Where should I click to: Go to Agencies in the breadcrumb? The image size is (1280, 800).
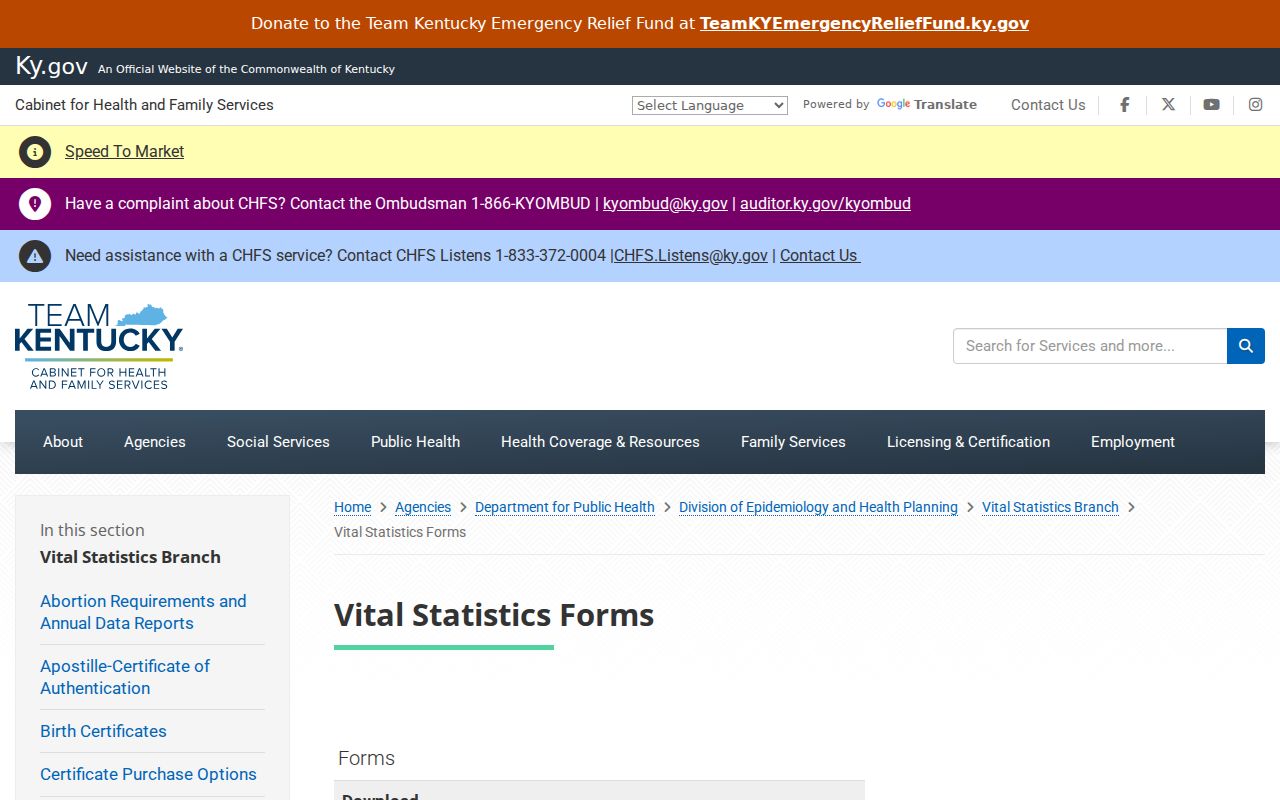[423, 507]
